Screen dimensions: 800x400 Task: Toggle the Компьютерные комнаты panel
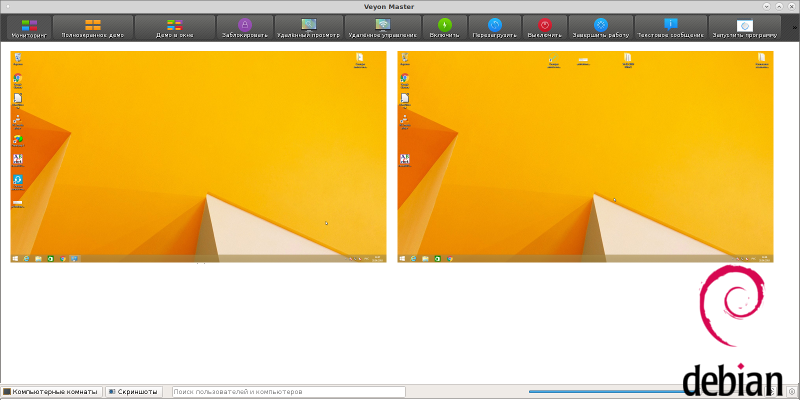click(x=50, y=392)
